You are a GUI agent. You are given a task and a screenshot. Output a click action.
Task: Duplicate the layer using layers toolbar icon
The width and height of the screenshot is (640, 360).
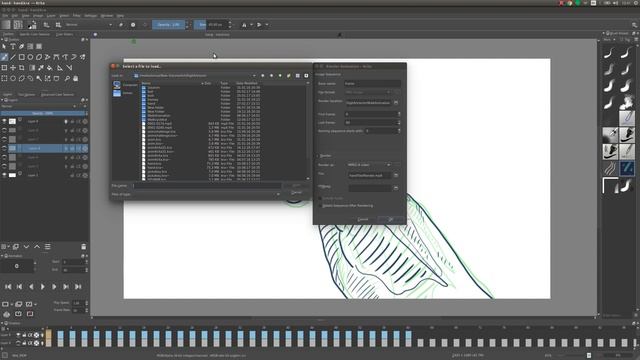pyautogui.click(x=16, y=247)
